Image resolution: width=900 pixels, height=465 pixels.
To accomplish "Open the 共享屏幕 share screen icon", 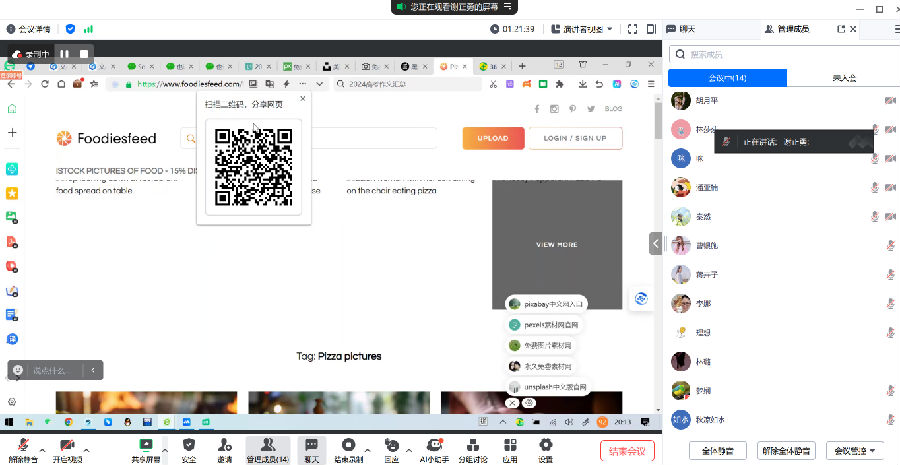I will [146, 445].
